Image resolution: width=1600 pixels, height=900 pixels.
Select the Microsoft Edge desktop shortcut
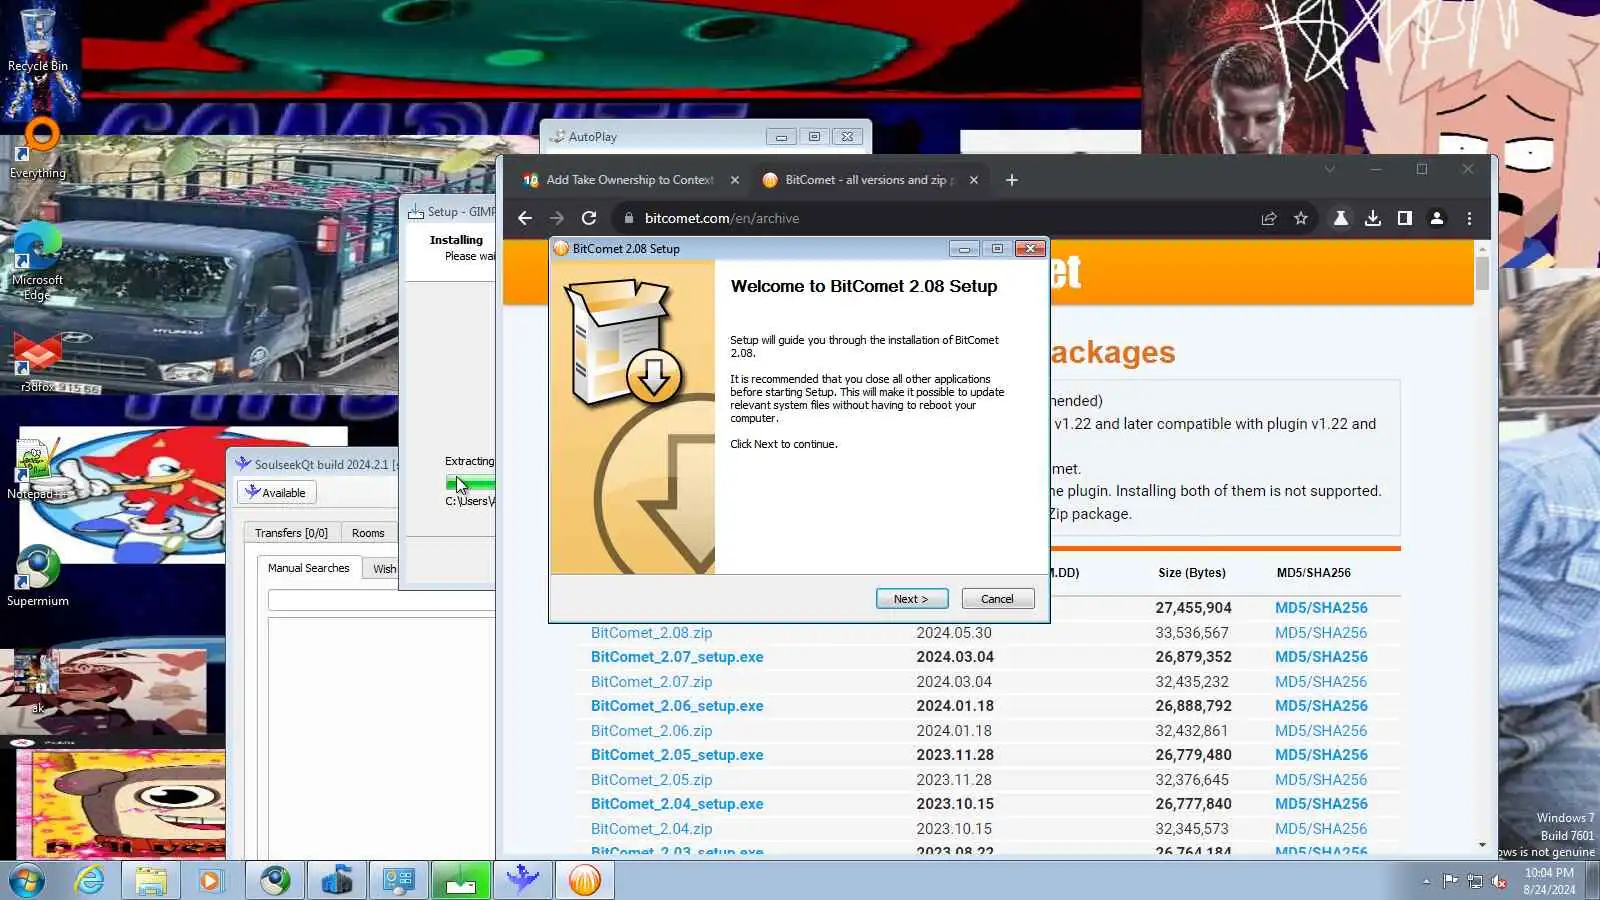coord(37,262)
